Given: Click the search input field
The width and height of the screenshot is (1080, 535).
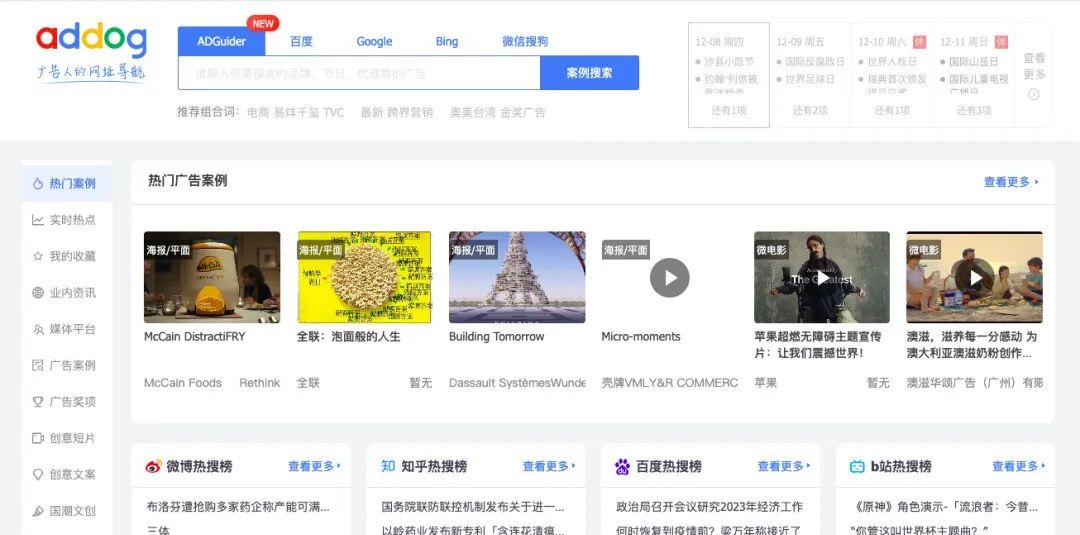Looking at the screenshot, I should [x=359, y=73].
